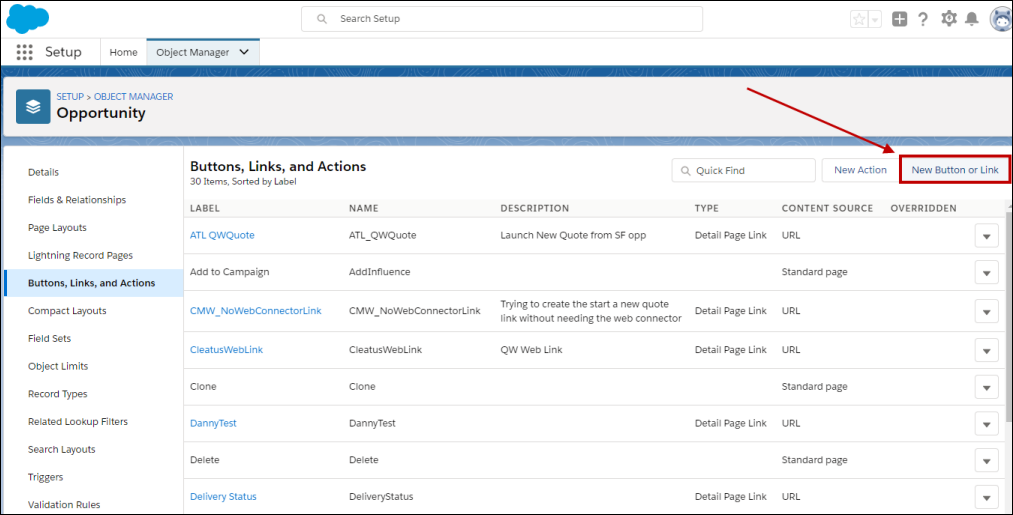View notifications via the bell icon
The height and width of the screenshot is (515, 1013).
coord(971,19)
